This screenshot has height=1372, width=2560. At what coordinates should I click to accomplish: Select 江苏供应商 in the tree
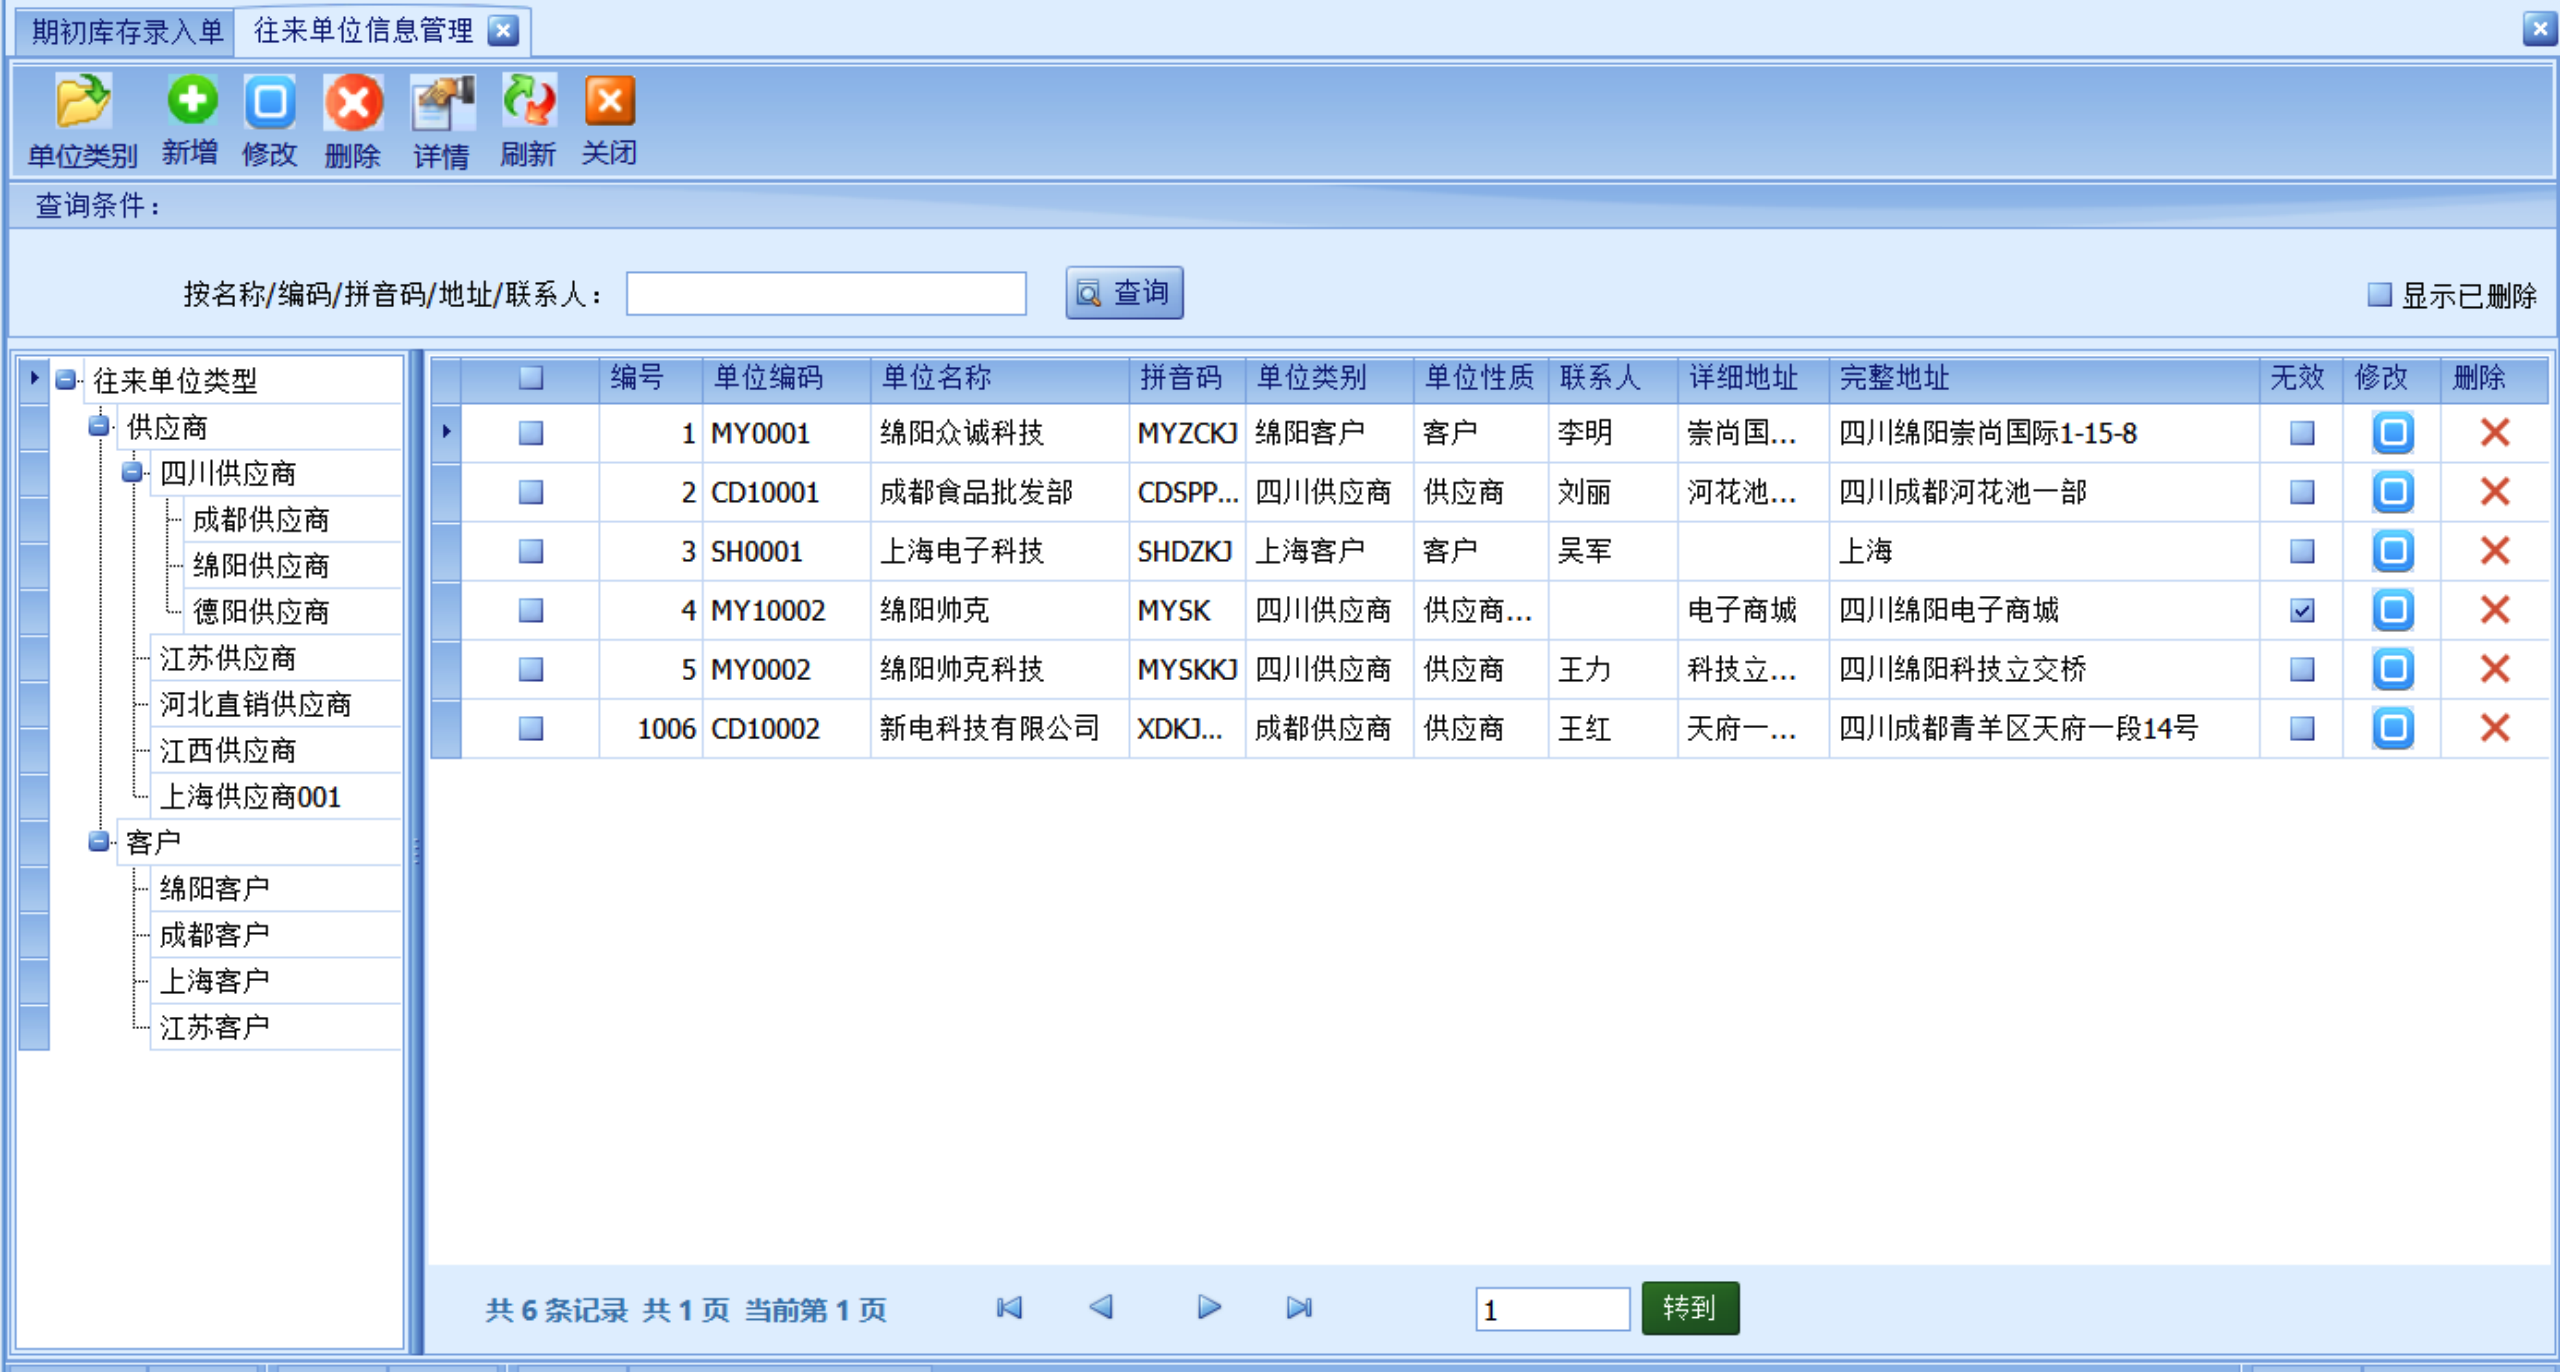[228, 658]
